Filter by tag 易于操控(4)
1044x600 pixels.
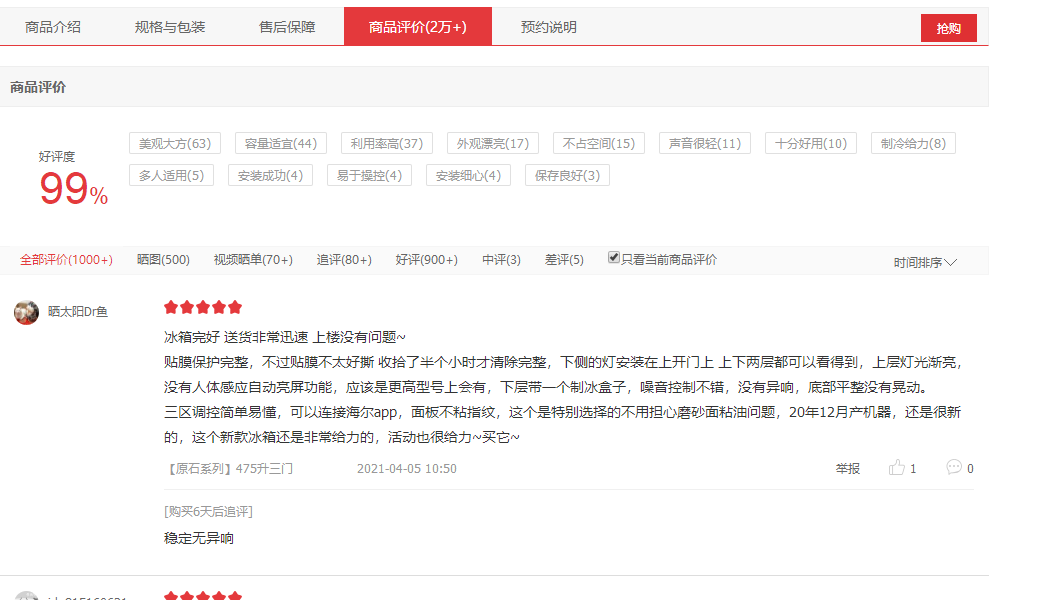[x=369, y=175]
